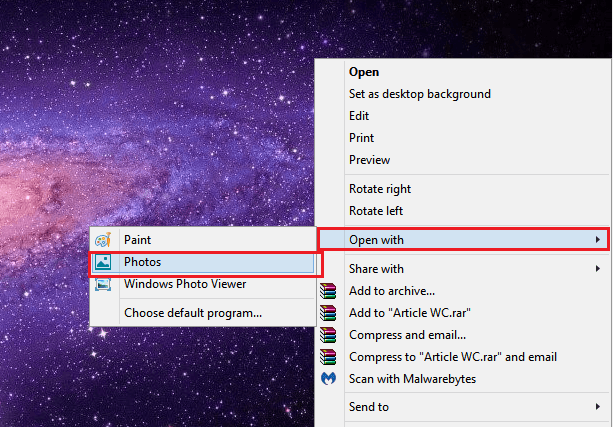The height and width of the screenshot is (427, 613).
Task: Click the Windows Photo Viewer icon
Action: 103,284
